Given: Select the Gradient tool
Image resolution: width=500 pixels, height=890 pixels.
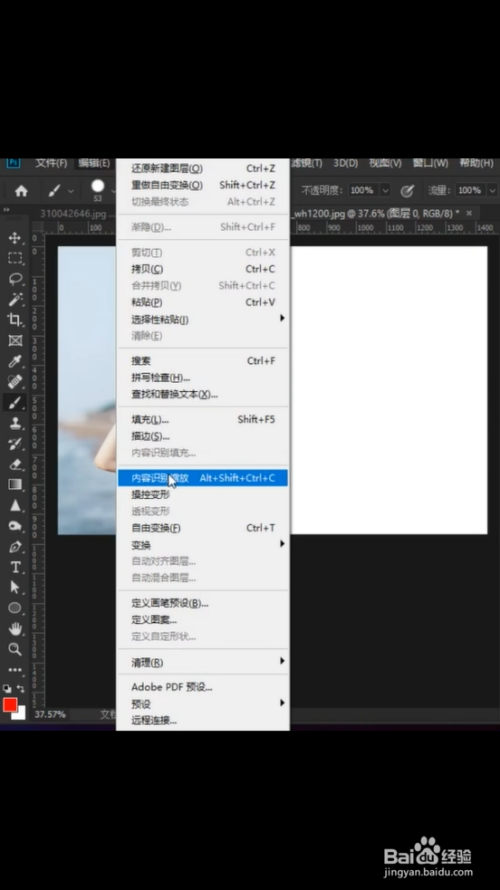Looking at the screenshot, I should pyautogui.click(x=15, y=484).
